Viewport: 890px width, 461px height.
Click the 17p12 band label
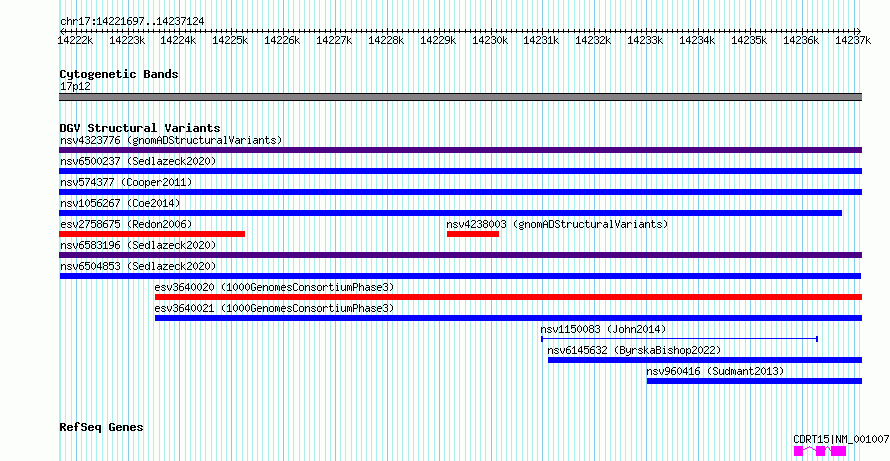pyautogui.click(x=75, y=86)
